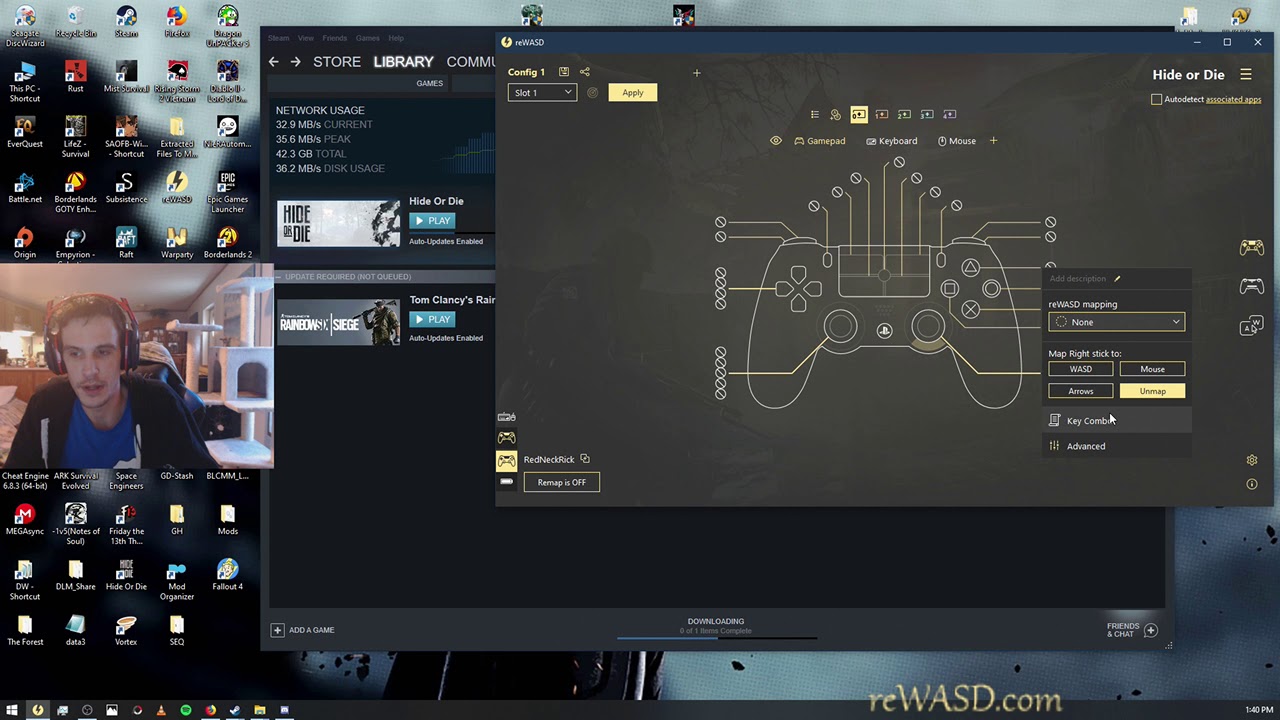The width and height of the screenshot is (1280, 720).
Task: Expand reWASD mapping None dropdown
Action: point(1117,322)
